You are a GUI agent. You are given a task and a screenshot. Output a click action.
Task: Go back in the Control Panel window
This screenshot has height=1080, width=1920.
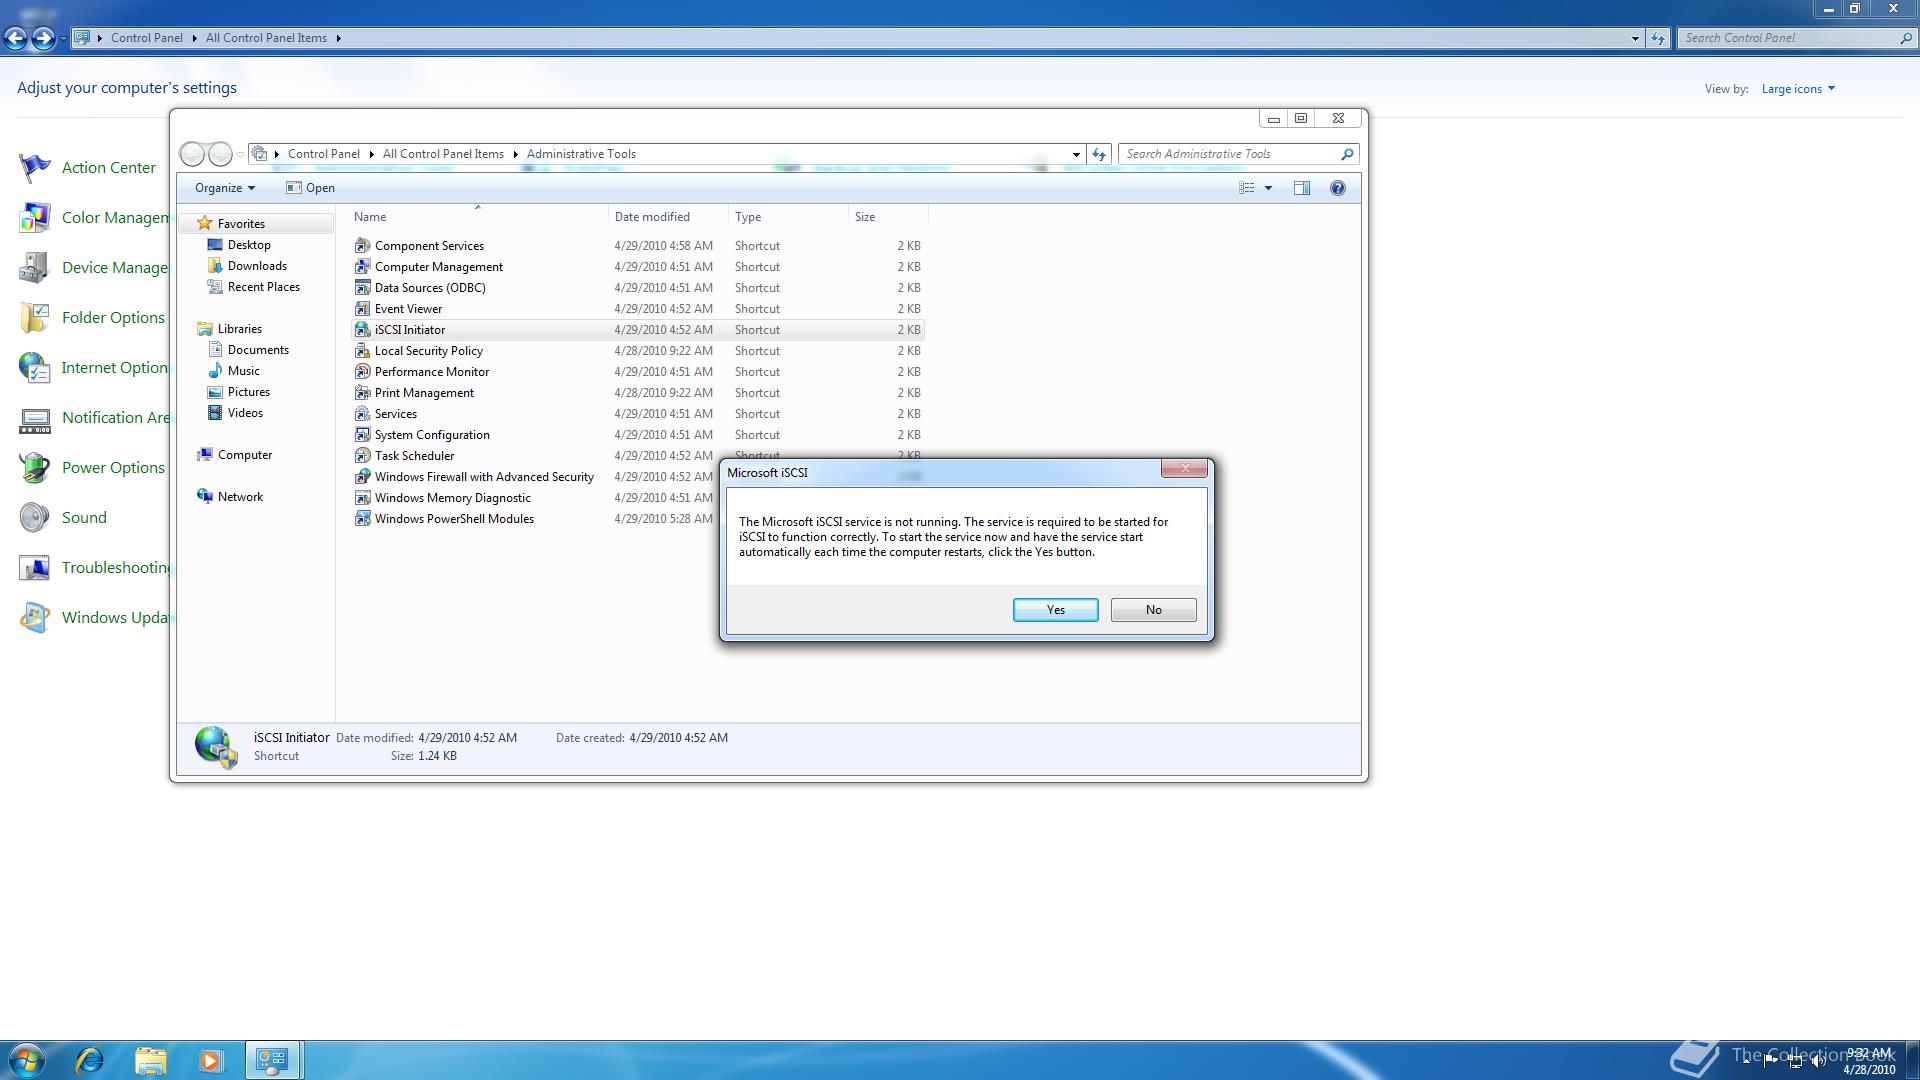point(15,38)
